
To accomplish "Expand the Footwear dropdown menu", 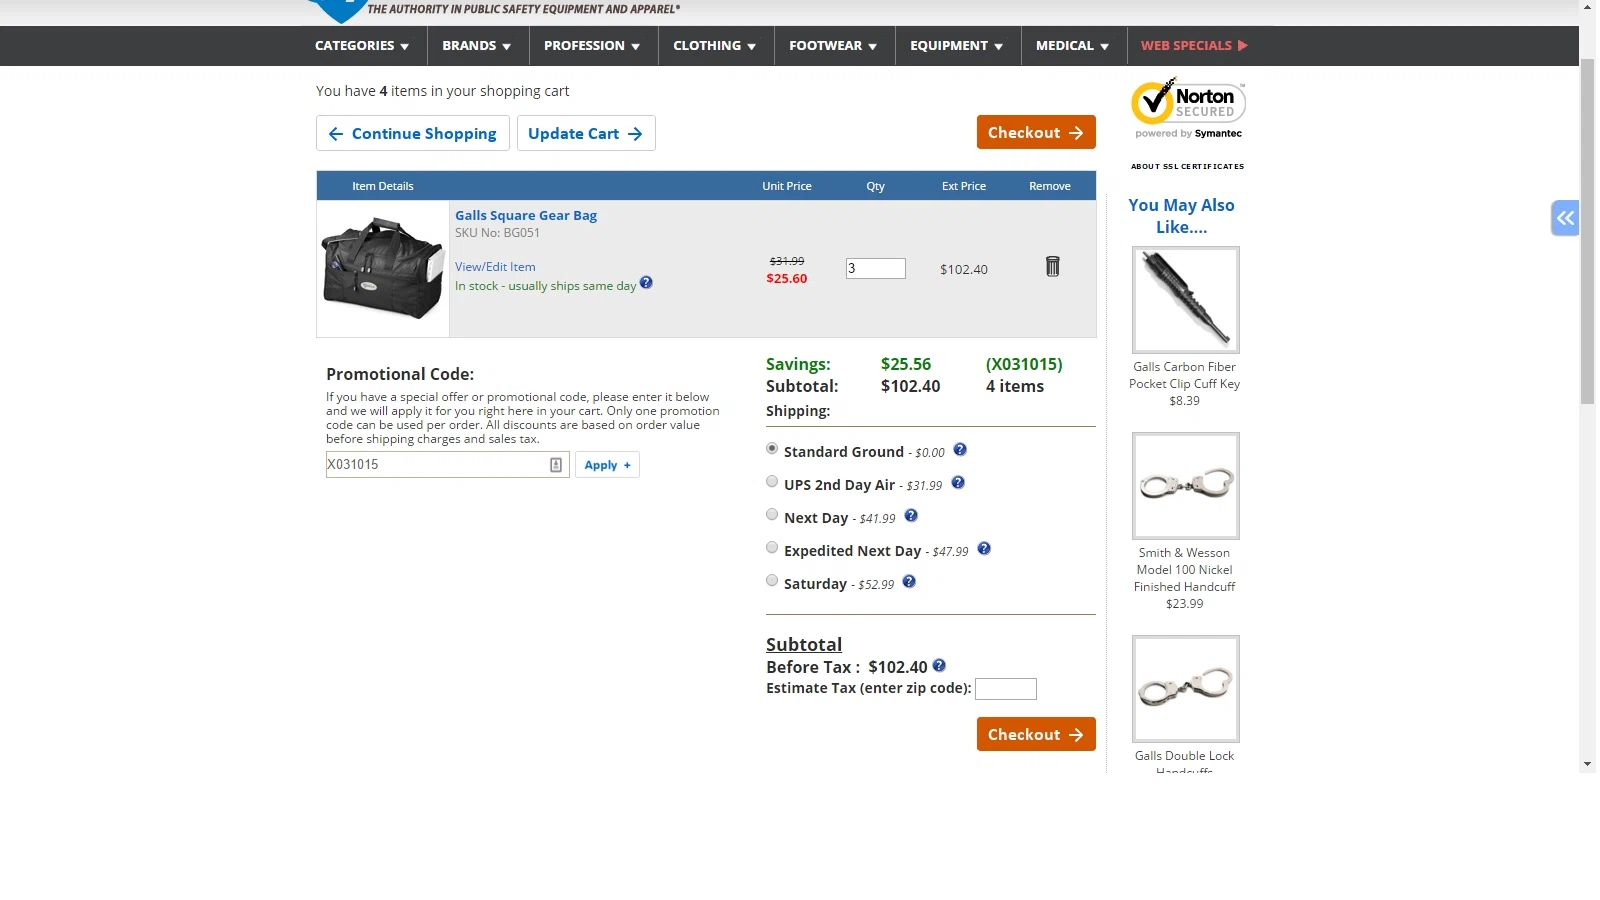I will pyautogui.click(x=833, y=46).
